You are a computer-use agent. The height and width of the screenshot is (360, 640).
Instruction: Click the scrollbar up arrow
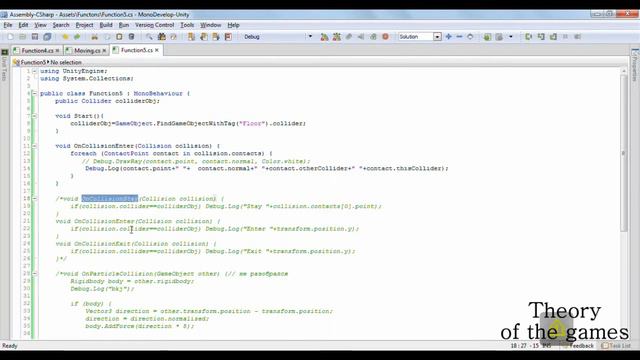pyautogui.click(x=623, y=71)
